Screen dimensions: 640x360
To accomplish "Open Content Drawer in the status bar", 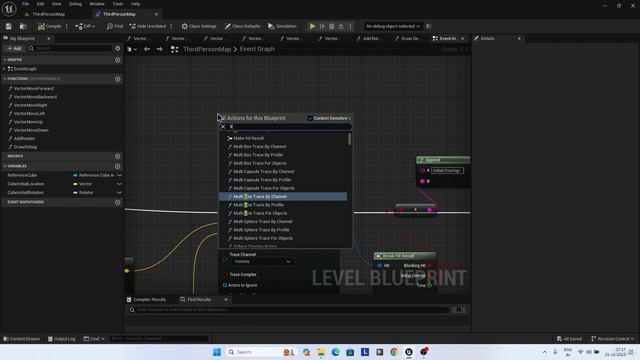I will coord(21,339).
